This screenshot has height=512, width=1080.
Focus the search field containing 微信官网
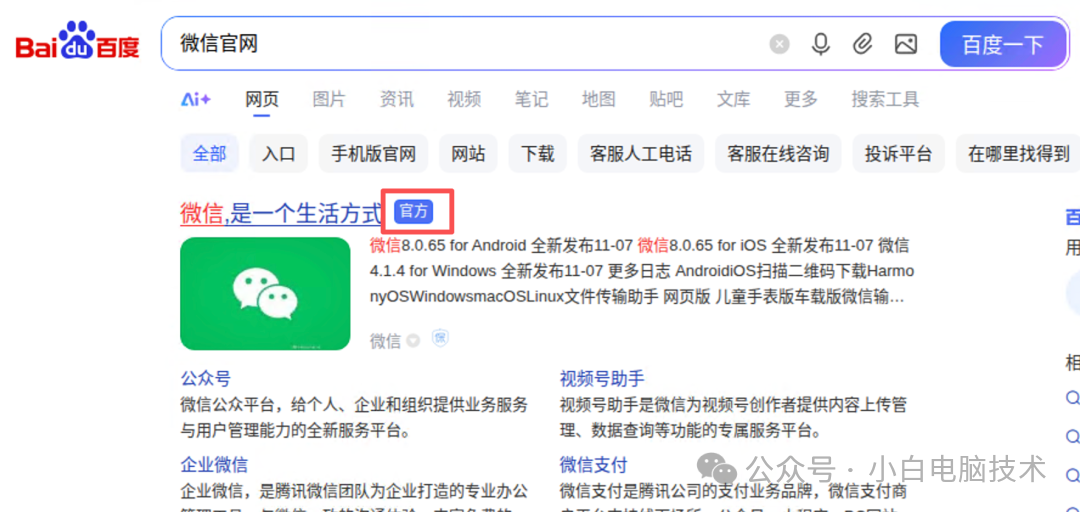pyautogui.click(x=468, y=45)
